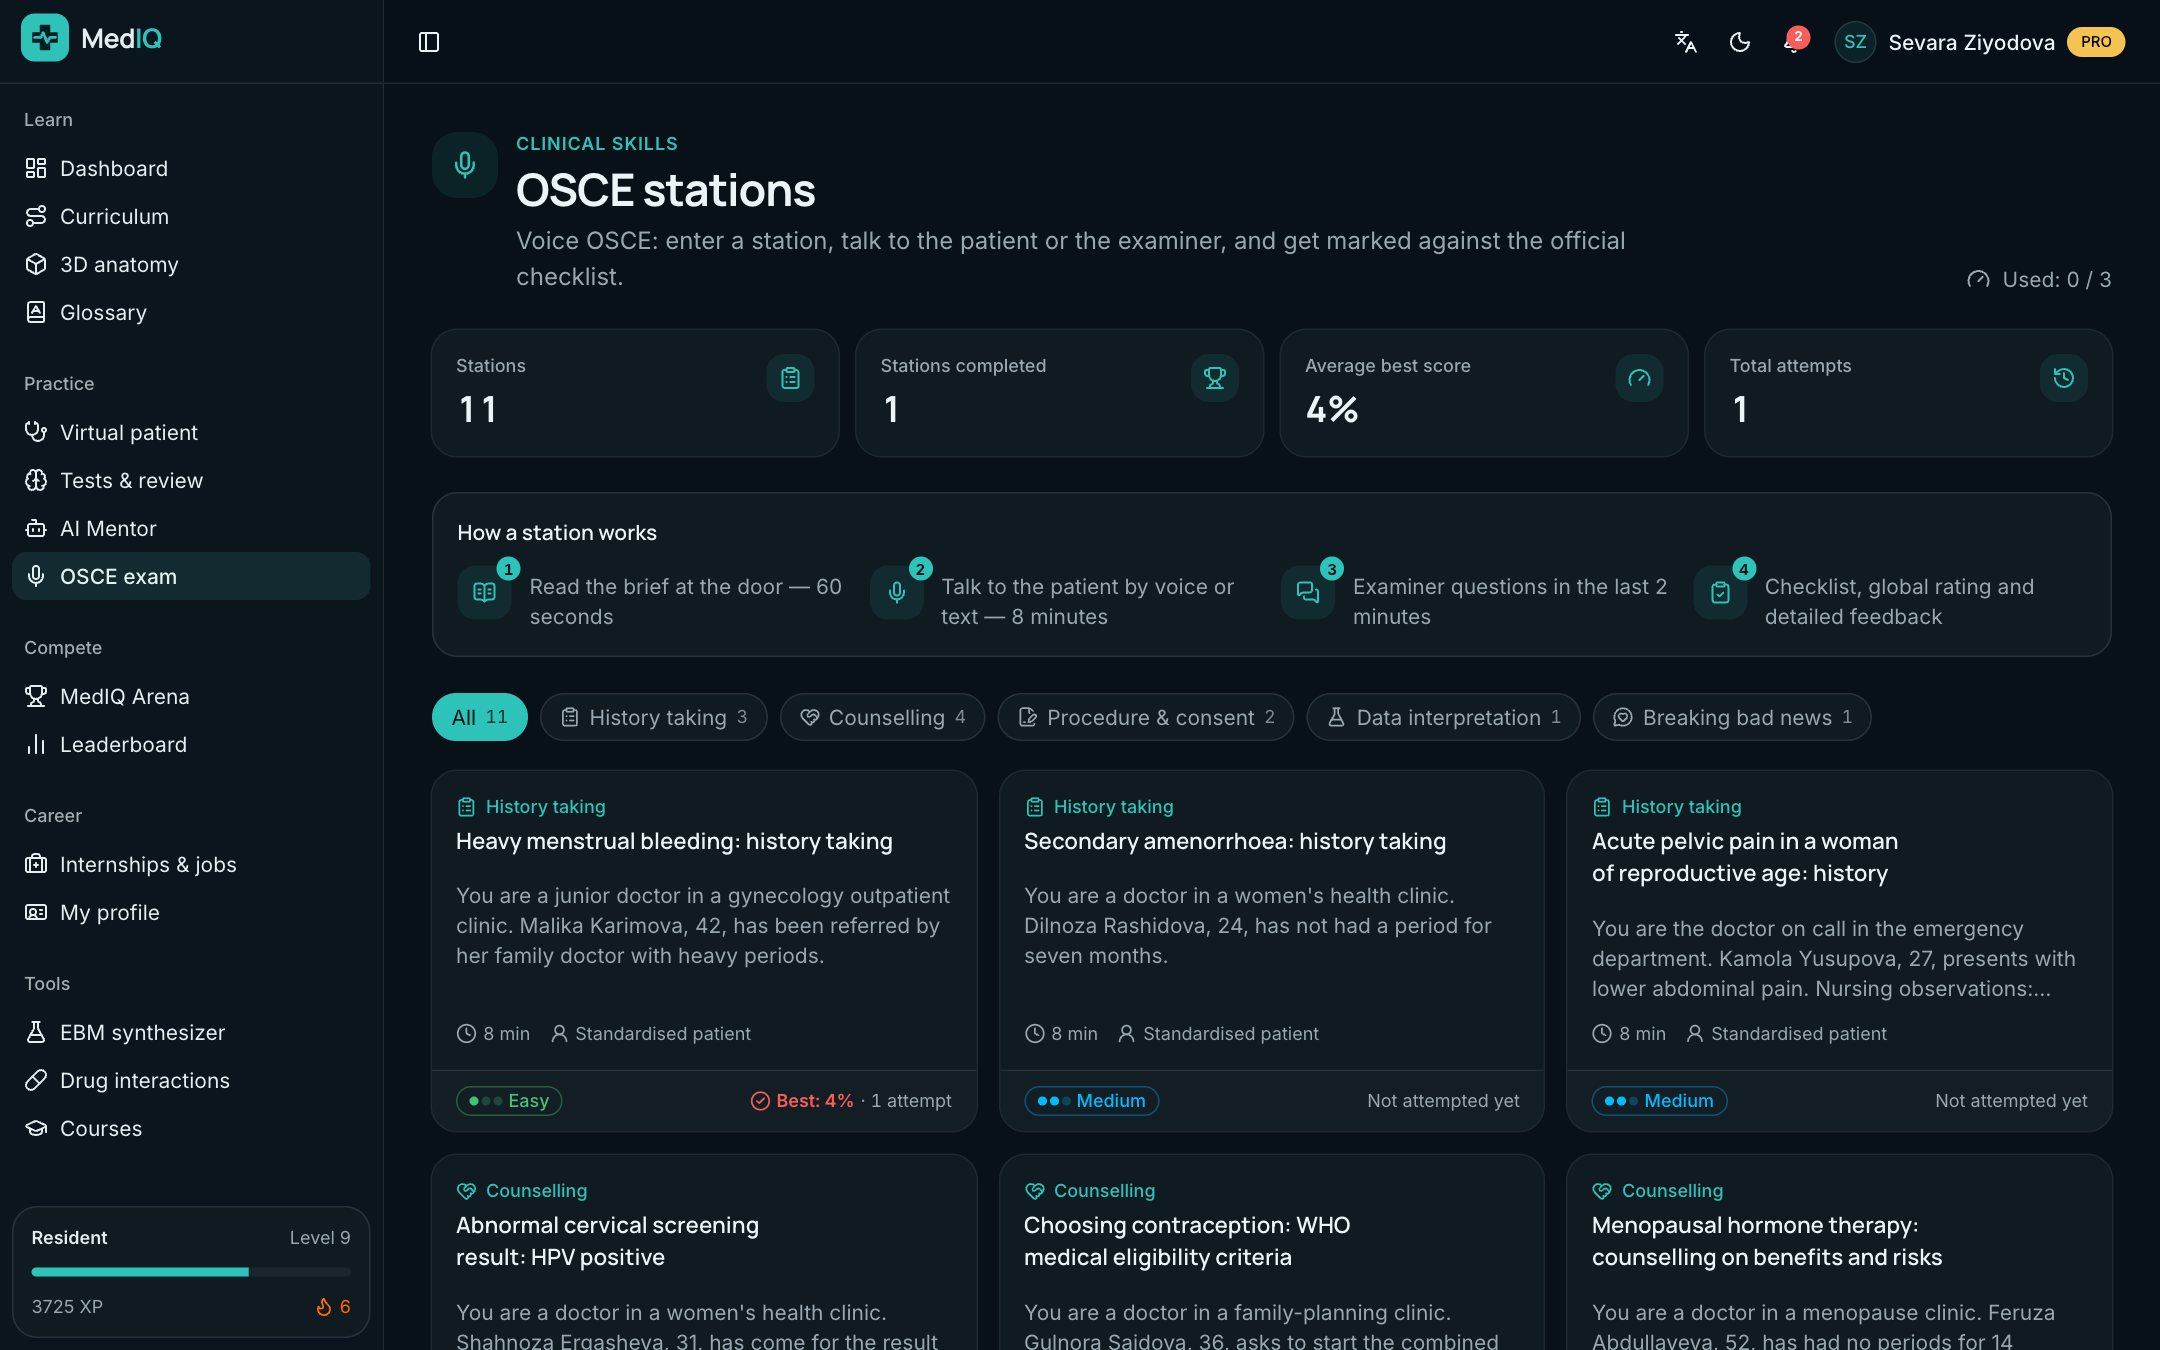Go to Tests & review
Image resolution: width=2160 pixels, height=1350 pixels.
[x=191, y=480]
